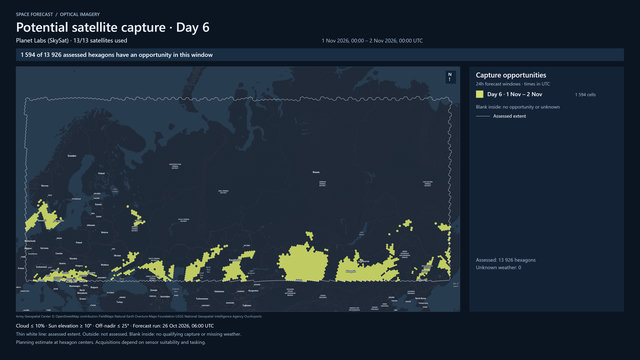Viewport: 640px width, 360px height.
Task: Click 'Thin white line: assessed extent' footnote
Action: pos(129,334)
